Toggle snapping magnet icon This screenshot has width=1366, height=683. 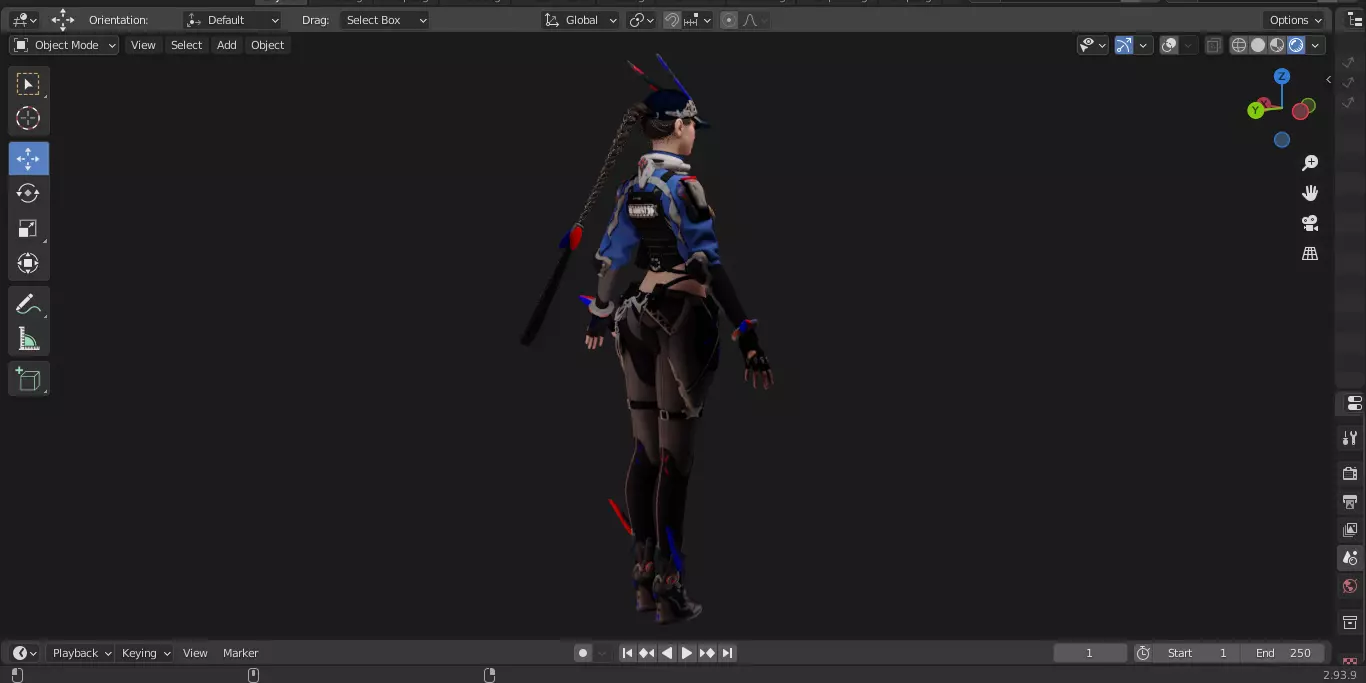click(673, 20)
